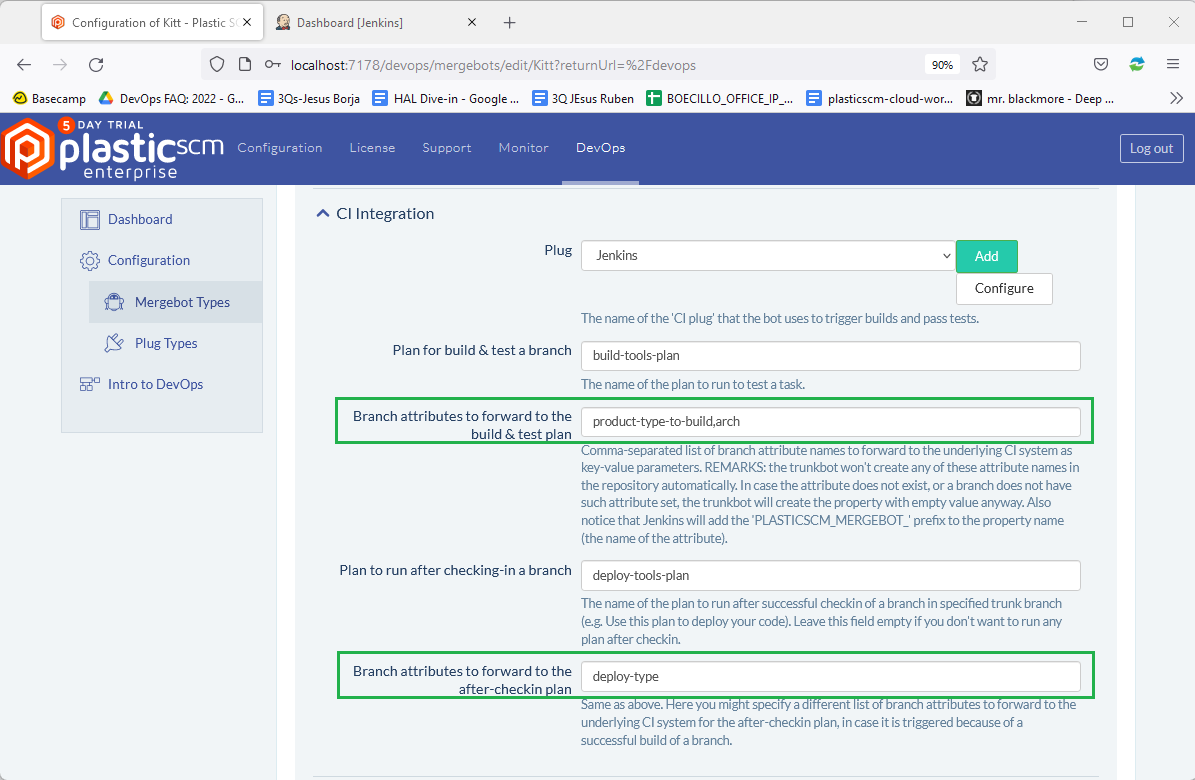The height and width of the screenshot is (780, 1195).
Task: Open the License menu item
Action: 372,148
